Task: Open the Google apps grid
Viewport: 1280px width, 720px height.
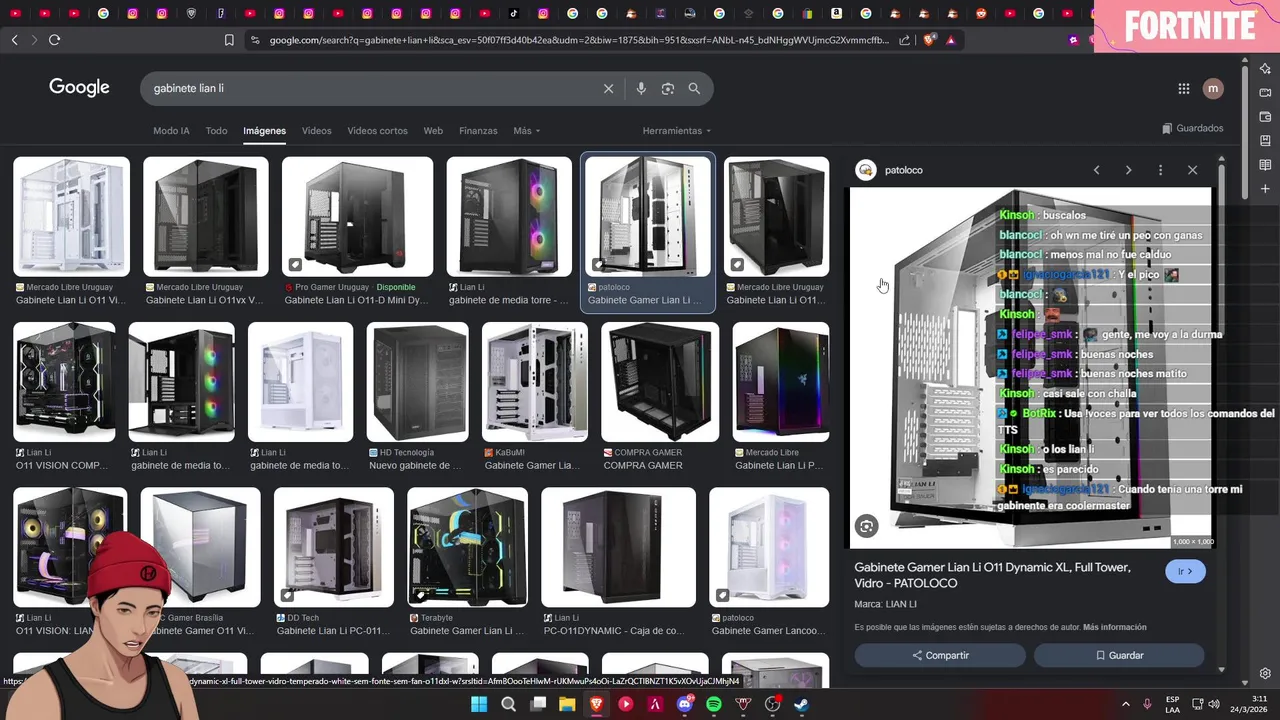Action: click(x=1184, y=88)
